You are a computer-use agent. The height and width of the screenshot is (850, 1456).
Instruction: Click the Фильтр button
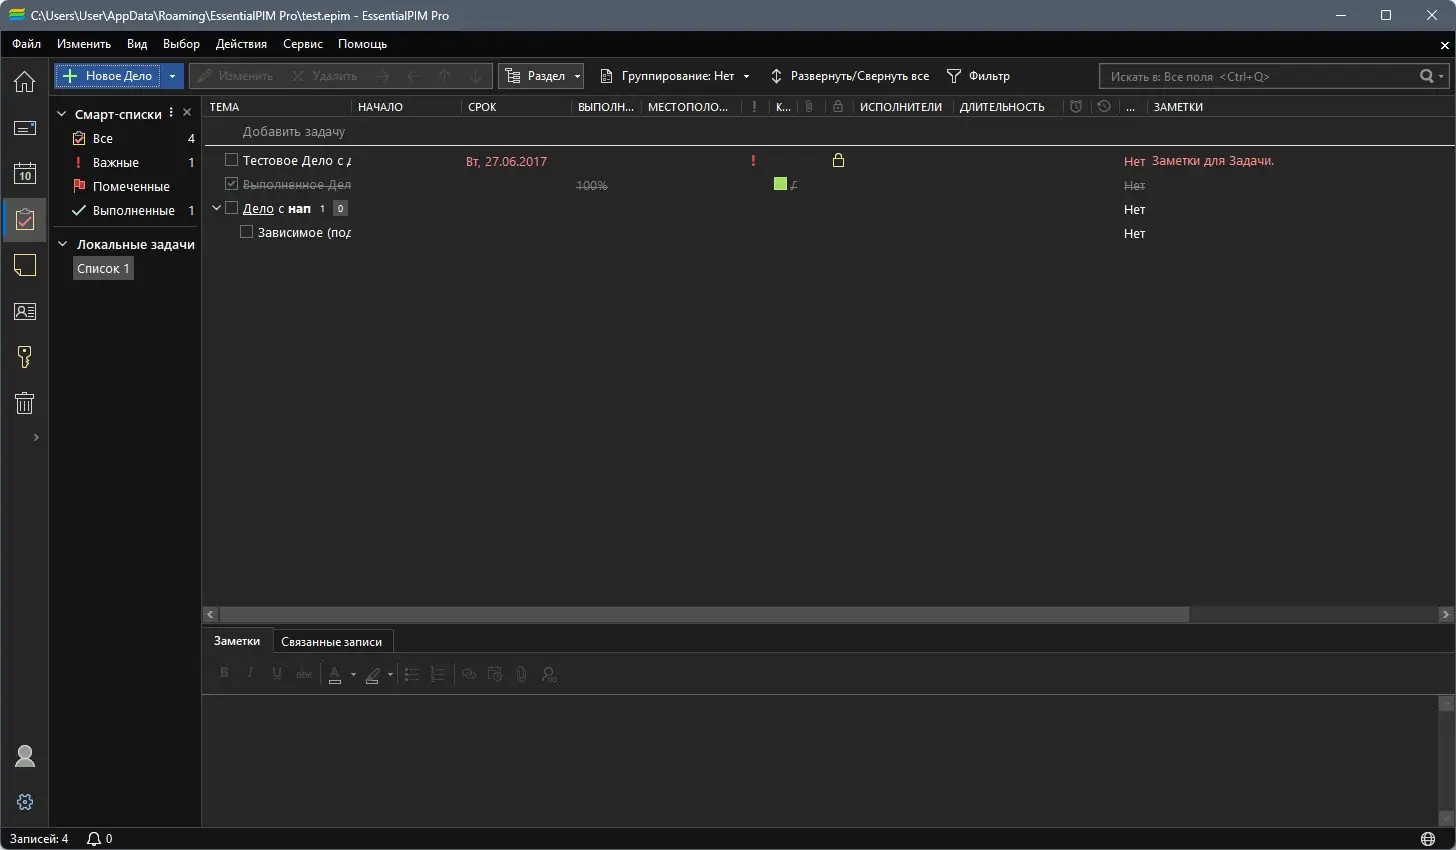coord(978,76)
